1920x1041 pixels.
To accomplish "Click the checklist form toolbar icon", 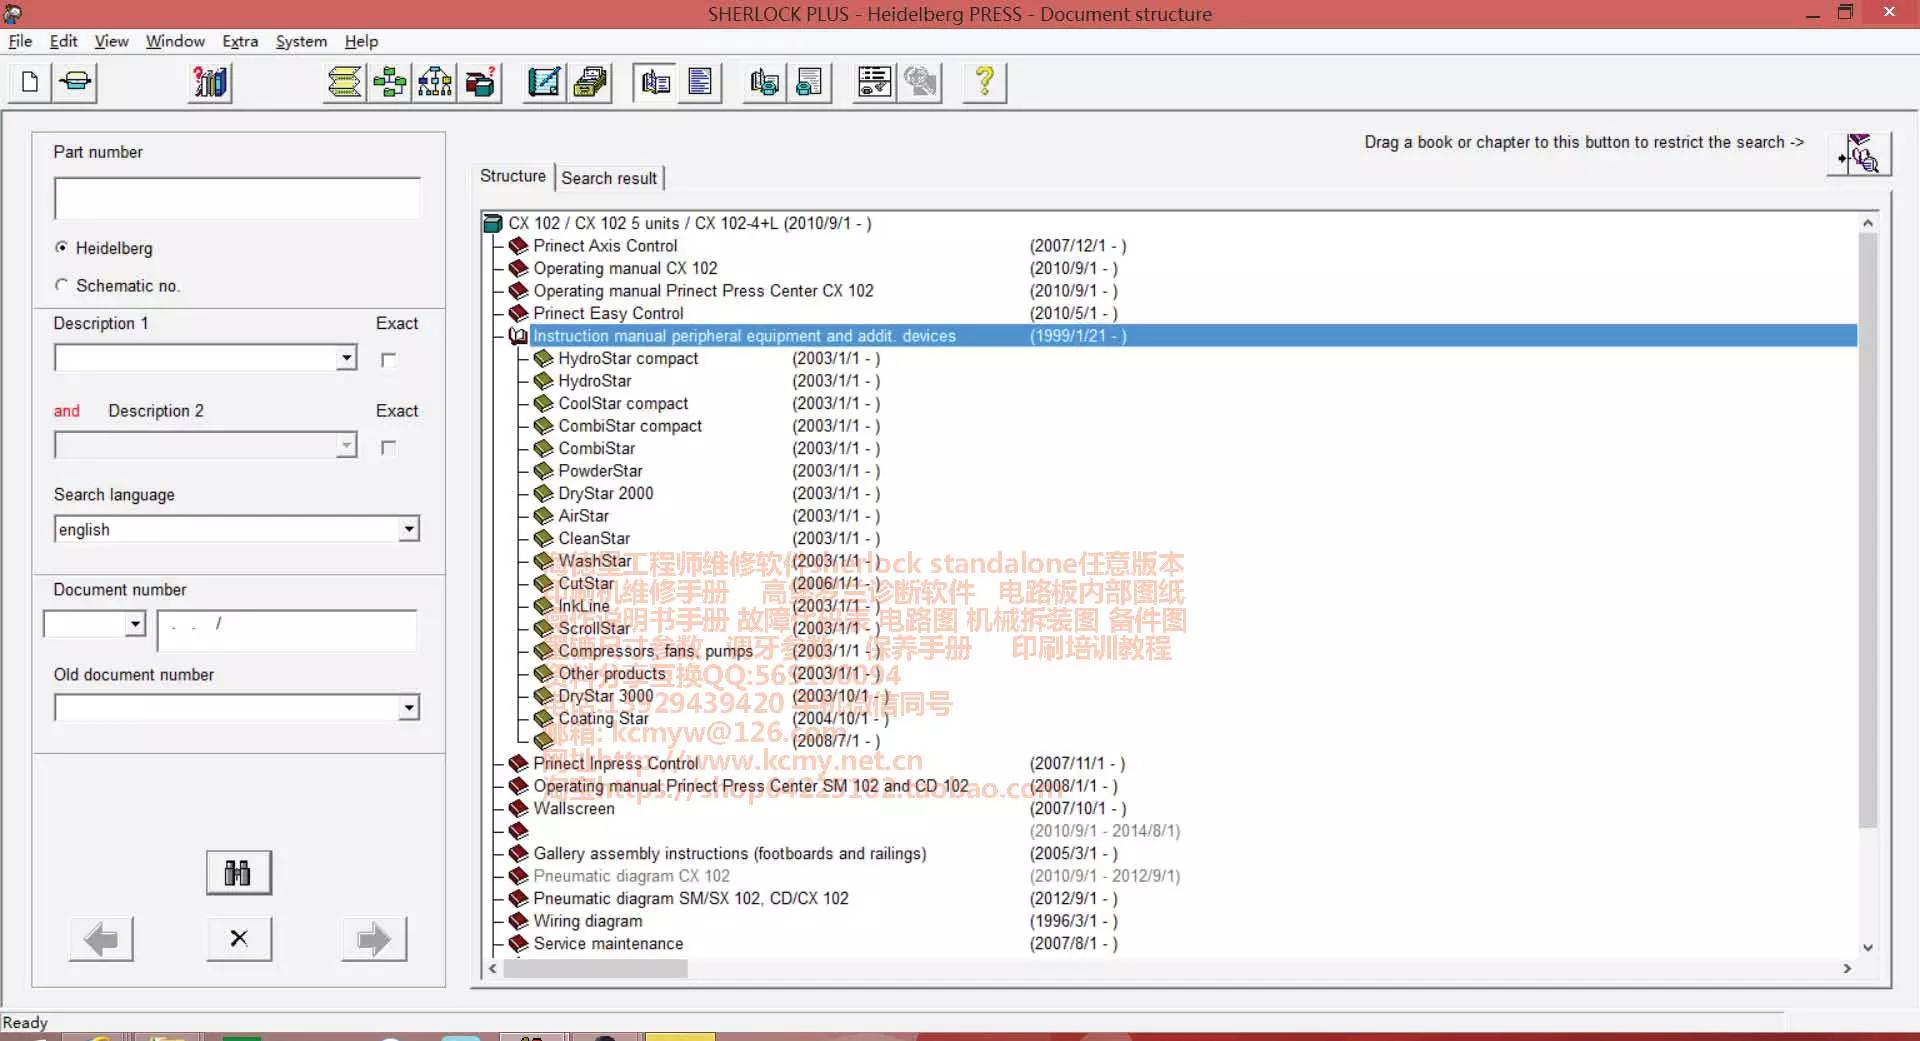I will (x=875, y=82).
